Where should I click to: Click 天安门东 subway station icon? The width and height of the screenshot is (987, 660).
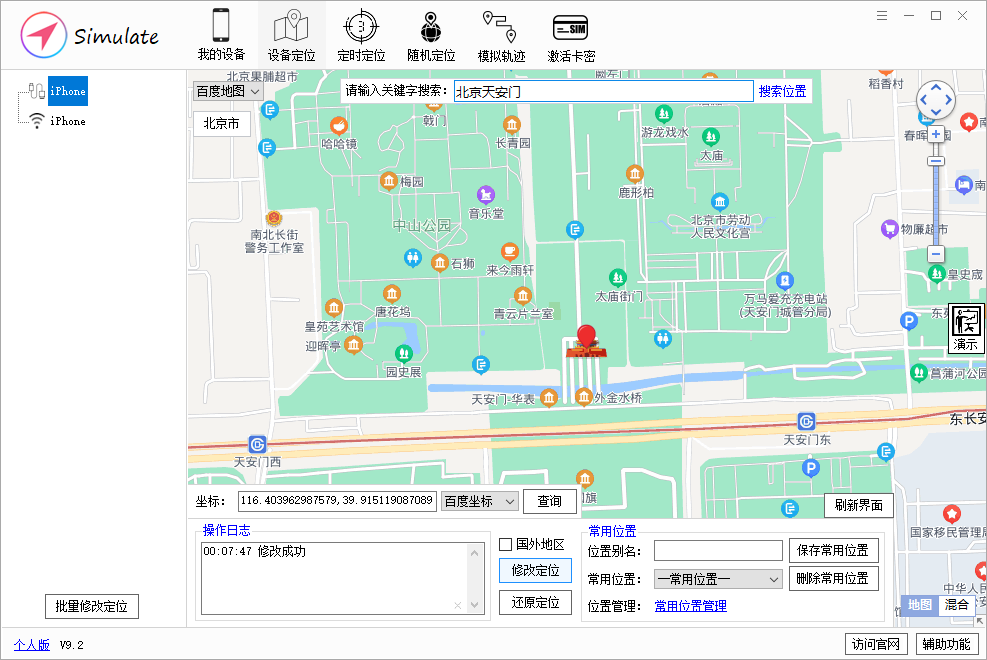point(806,421)
